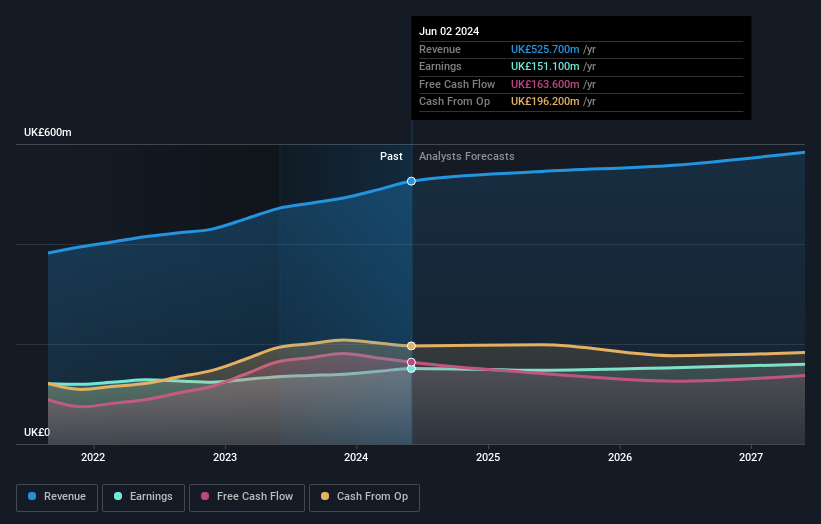This screenshot has width=821, height=524.
Task: Toggle the Free Cash Flow legend button
Action: [247, 497]
